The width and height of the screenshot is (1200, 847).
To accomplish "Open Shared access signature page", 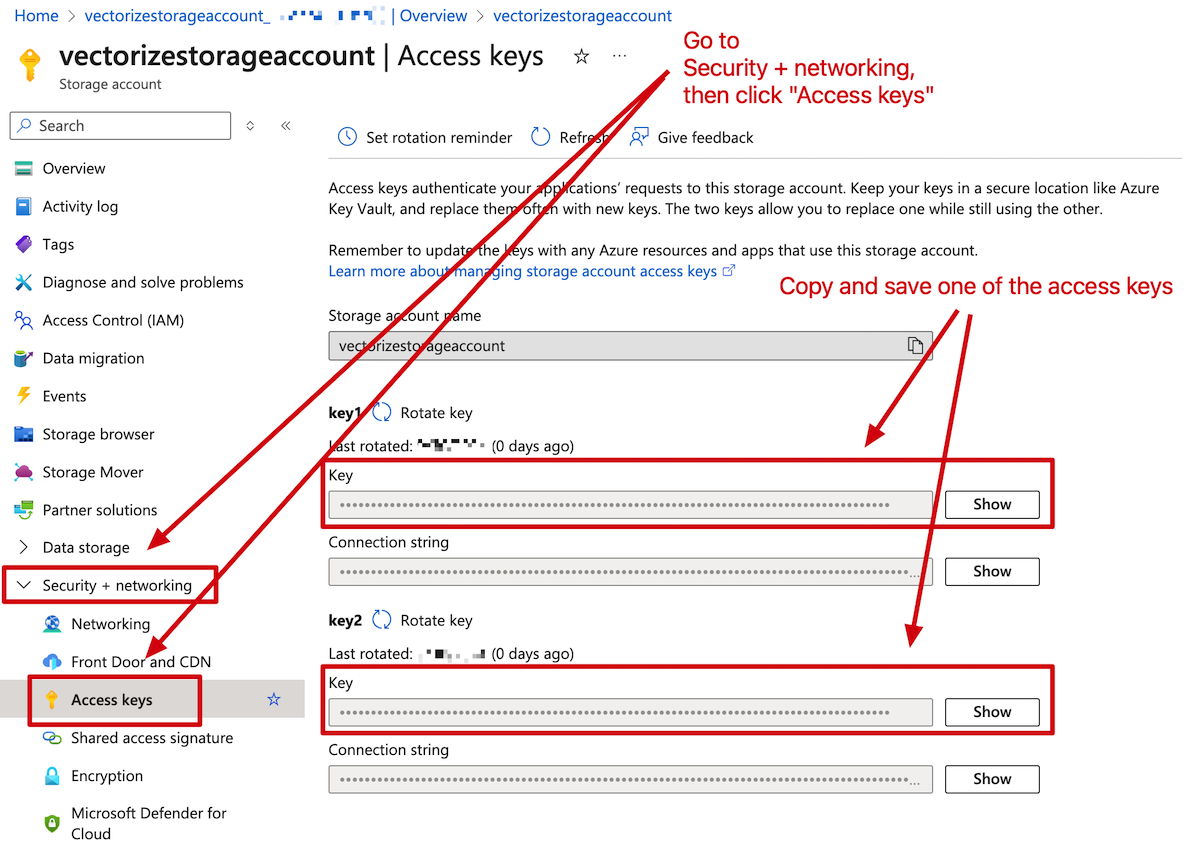I will pyautogui.click(x=152, y=738).
